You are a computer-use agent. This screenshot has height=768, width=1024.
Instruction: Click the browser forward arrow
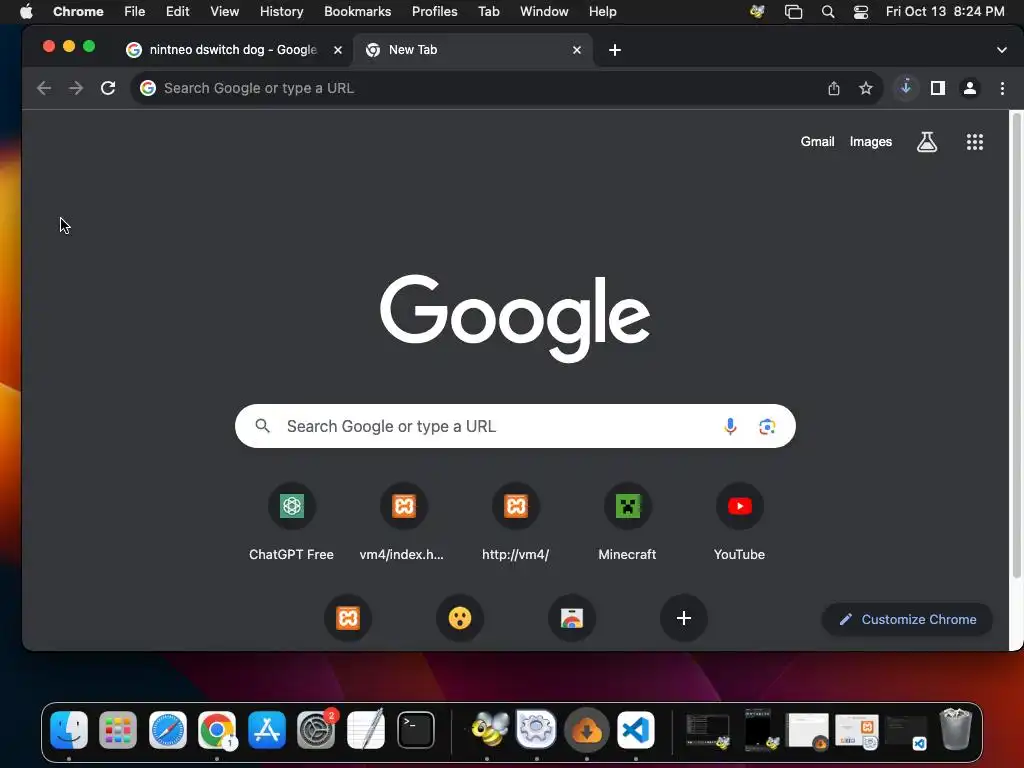(76, 88)
